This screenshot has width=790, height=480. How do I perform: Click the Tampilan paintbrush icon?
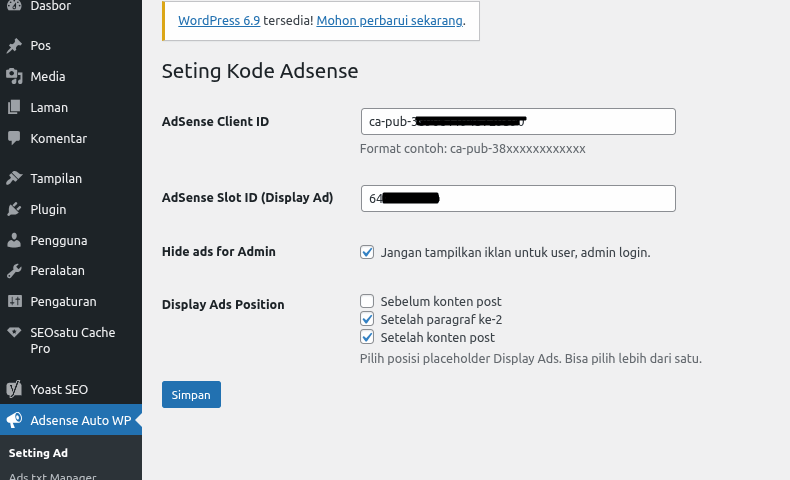pyautogui.click(x=14, y=179)
